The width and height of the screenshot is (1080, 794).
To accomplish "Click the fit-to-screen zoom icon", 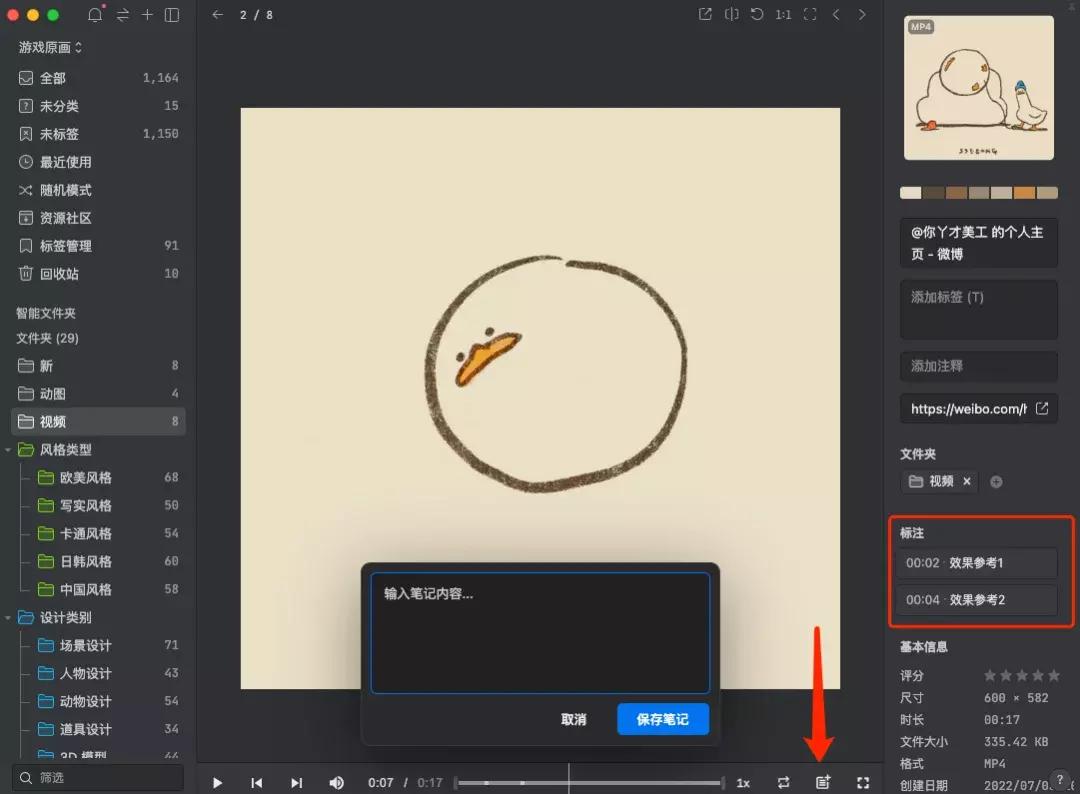I will (810, 15).
